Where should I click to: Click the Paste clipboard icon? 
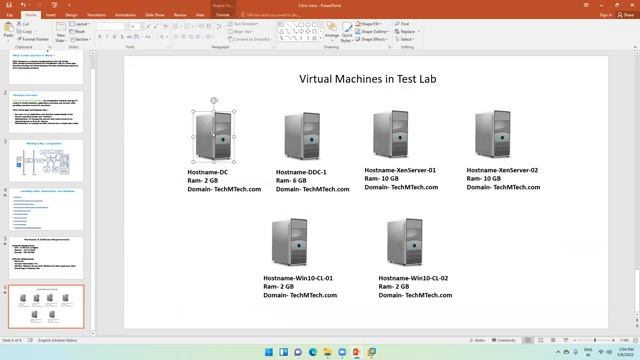point(8,28)
